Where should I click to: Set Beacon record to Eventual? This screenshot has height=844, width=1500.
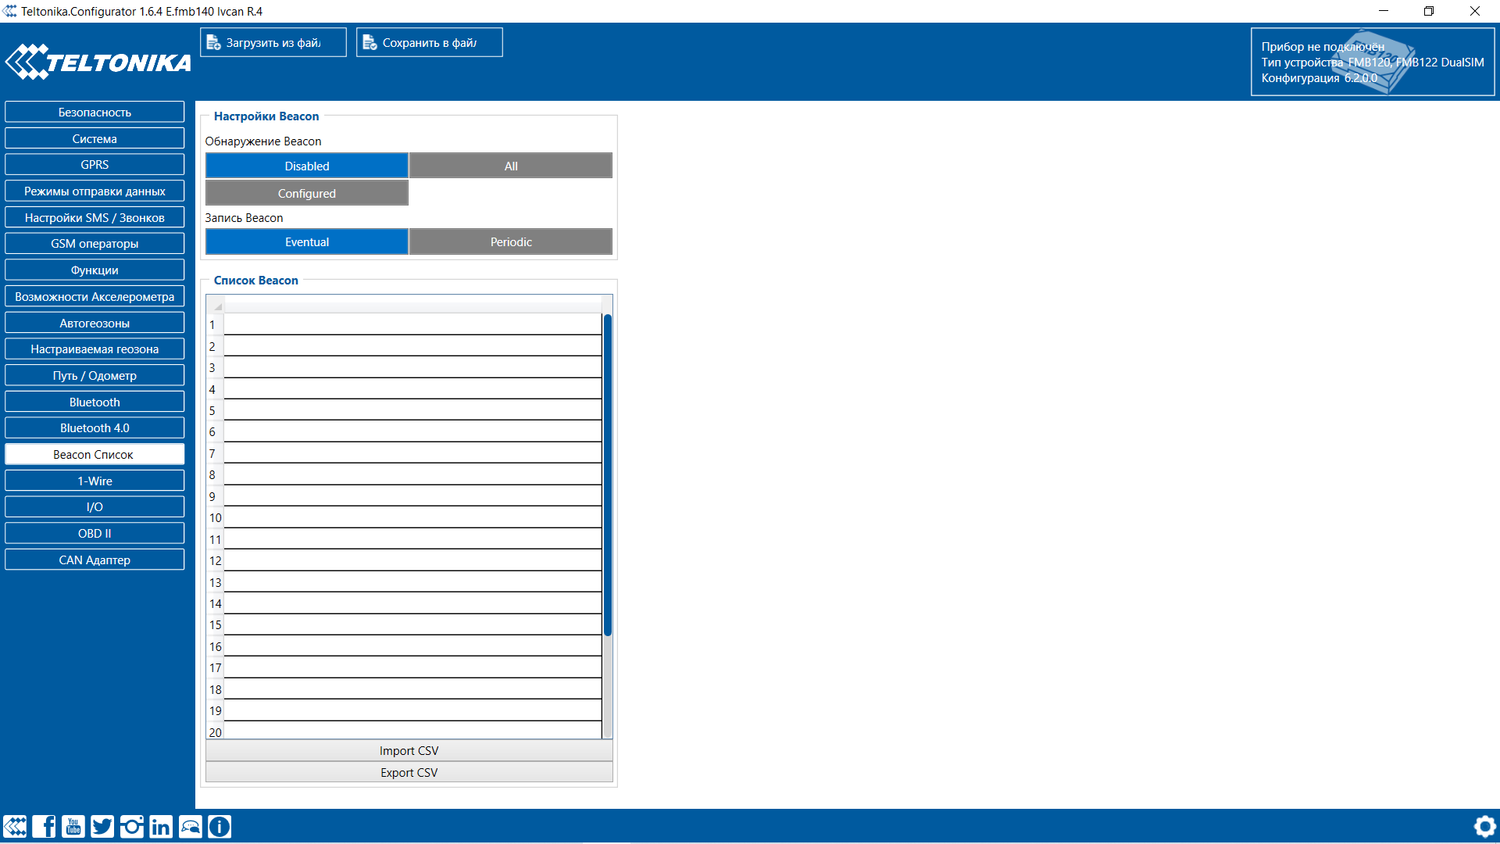pos(307,242)
